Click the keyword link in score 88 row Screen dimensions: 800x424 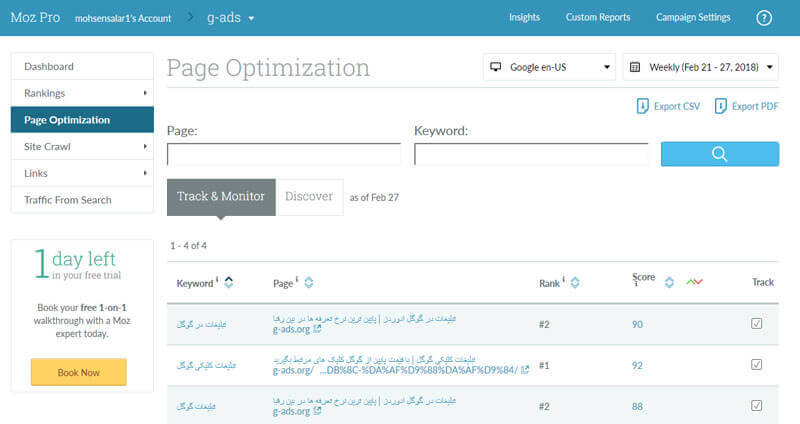[x=196, y=406]
